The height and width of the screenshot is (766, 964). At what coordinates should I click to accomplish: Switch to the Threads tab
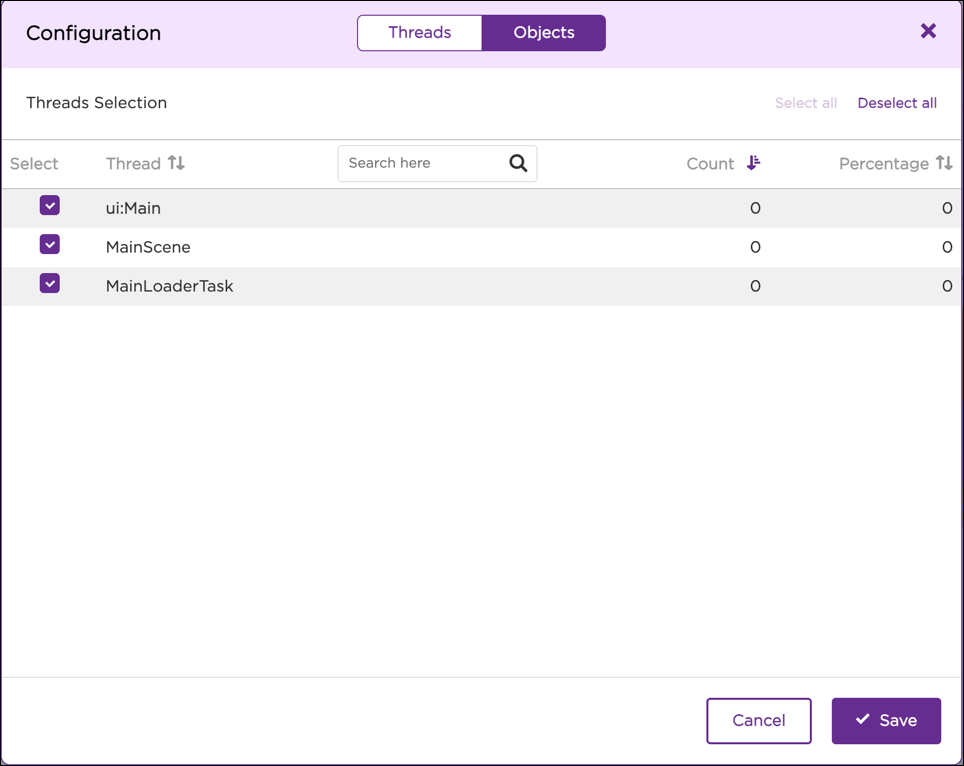[x=419, y=32]
